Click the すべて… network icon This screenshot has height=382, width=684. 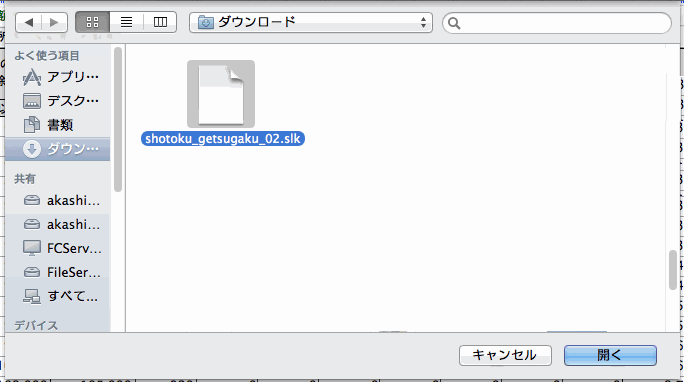tap(31, 297)
